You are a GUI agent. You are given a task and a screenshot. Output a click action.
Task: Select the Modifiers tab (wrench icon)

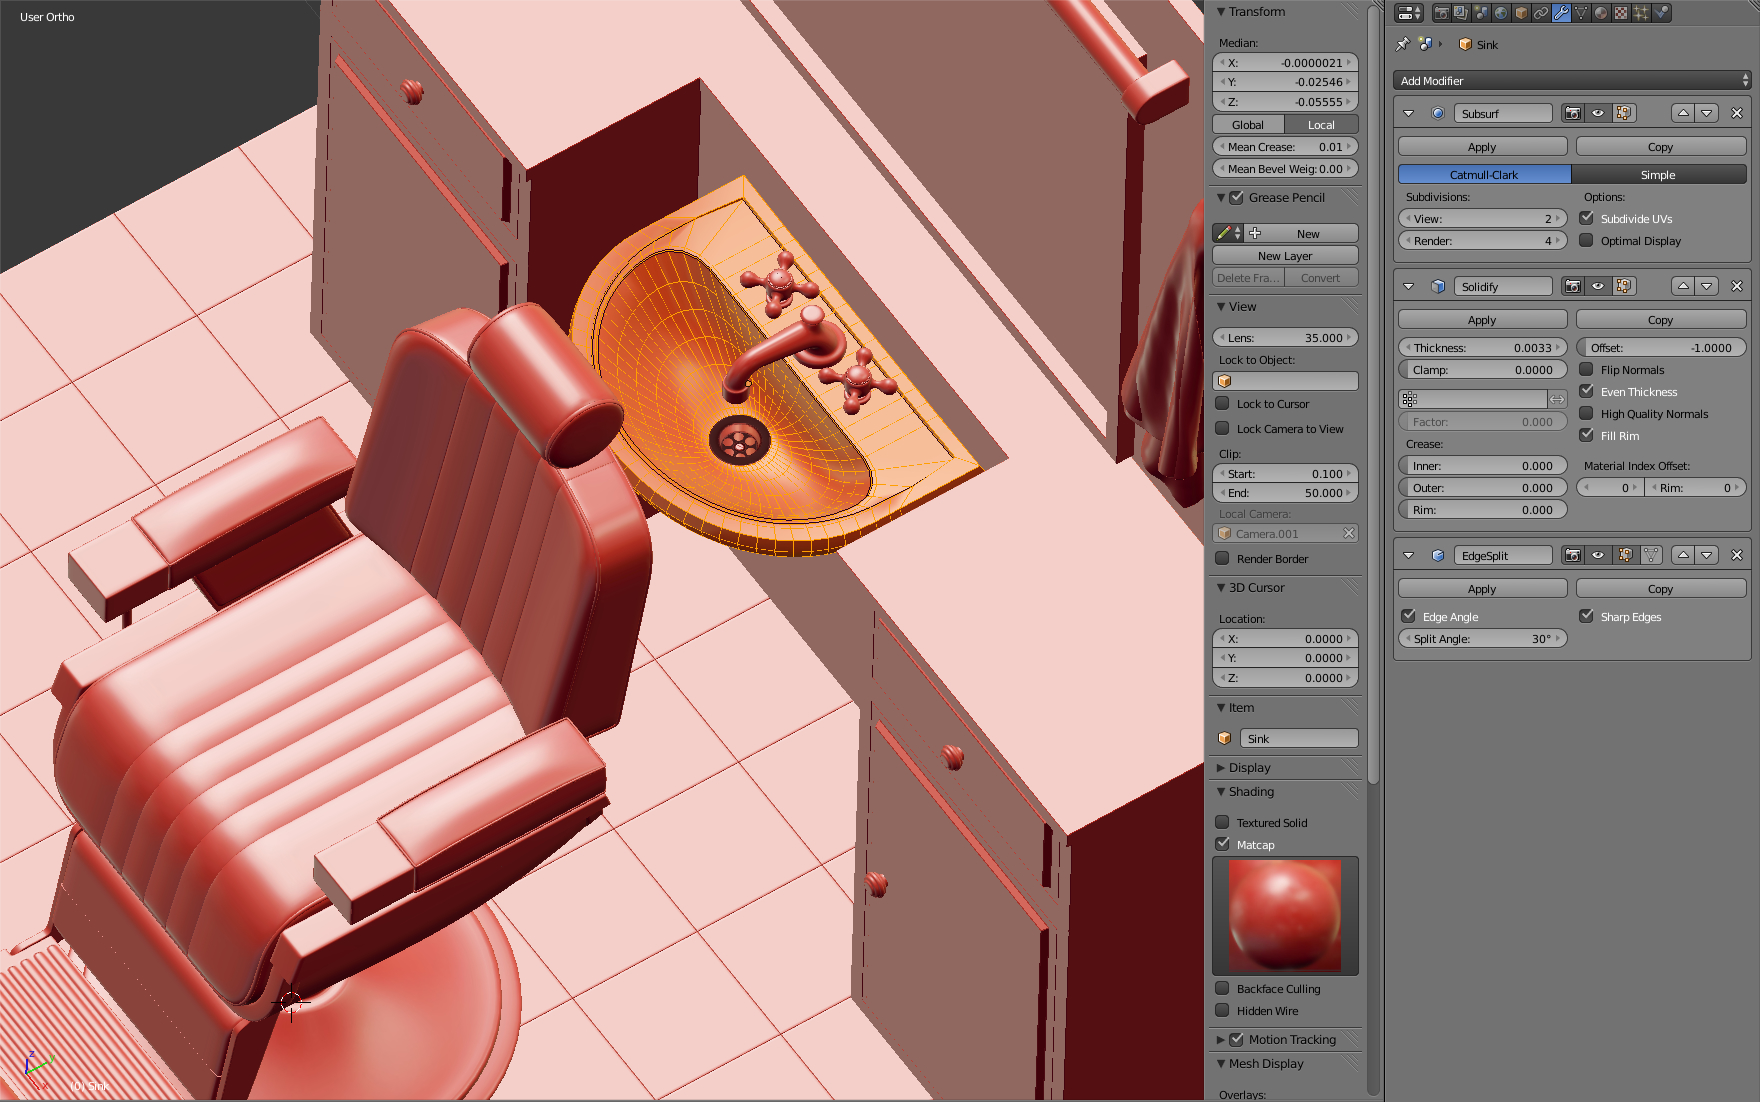pyautogui.click(x=1560, y=13)
